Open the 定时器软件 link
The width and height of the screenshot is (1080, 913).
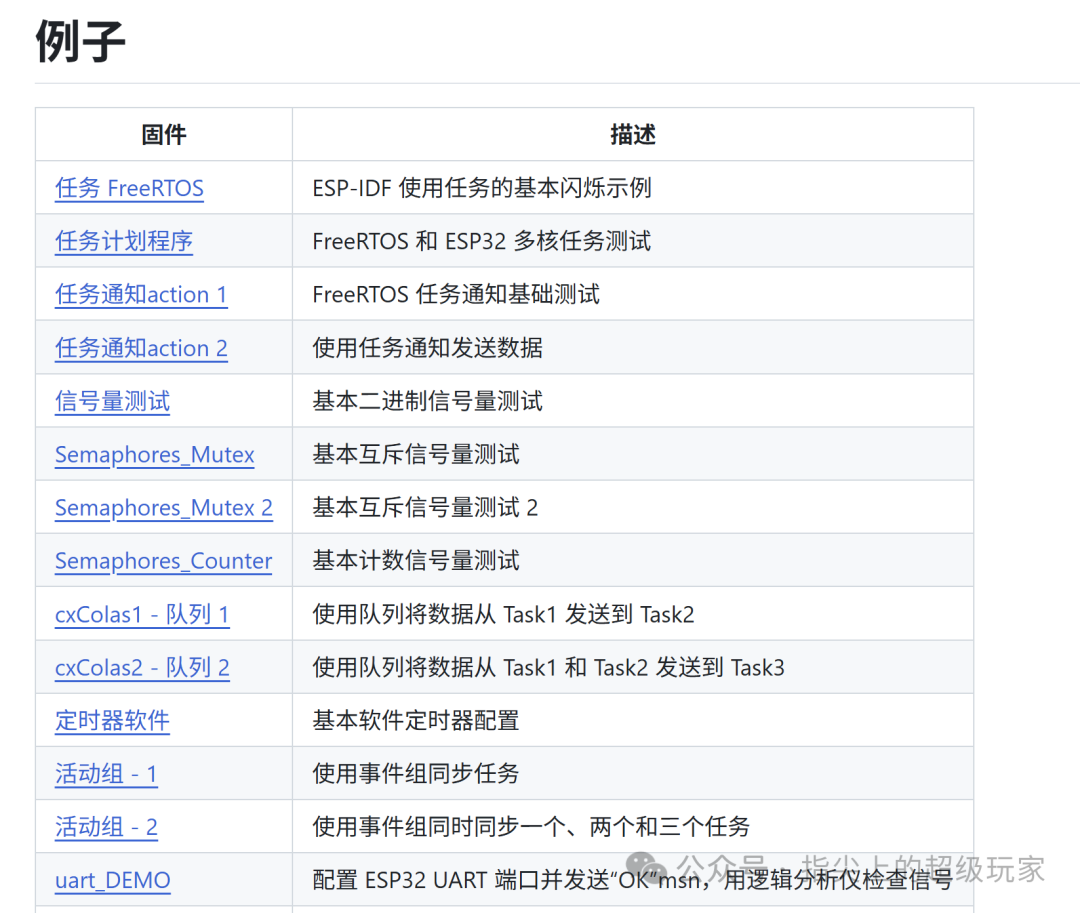tap(112, 720)
